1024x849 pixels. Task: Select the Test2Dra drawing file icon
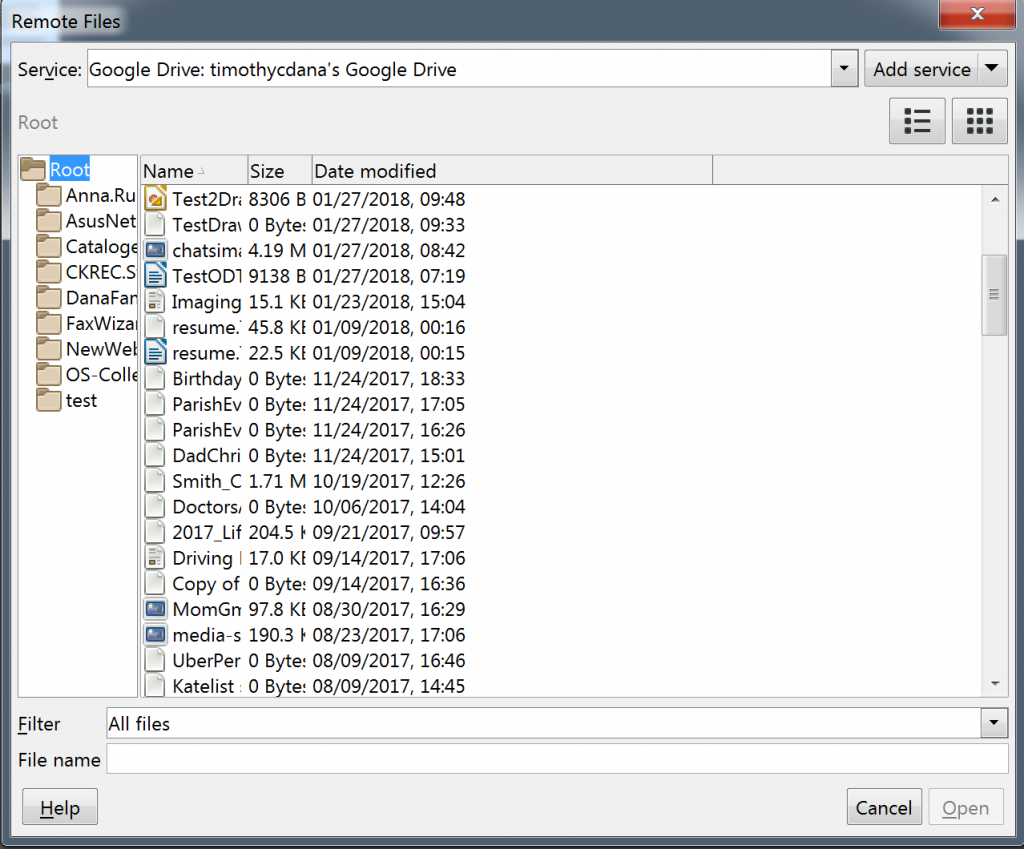[x=155, y=198]
